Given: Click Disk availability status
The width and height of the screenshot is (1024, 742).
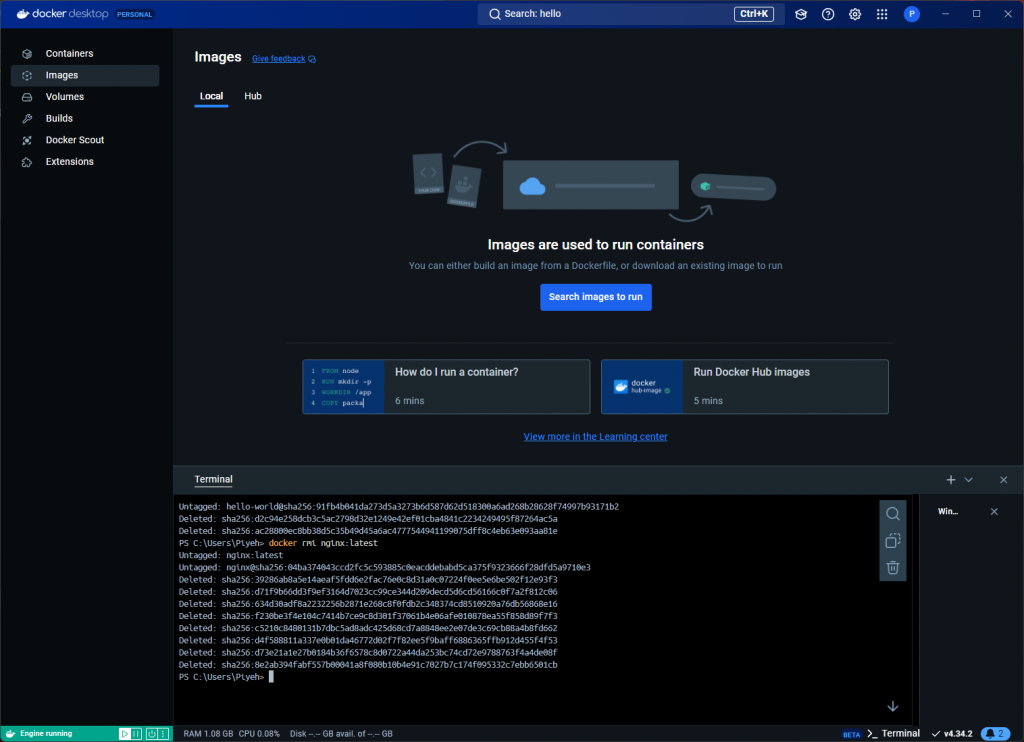Looking at the screenshot, I should pos(341,734).
